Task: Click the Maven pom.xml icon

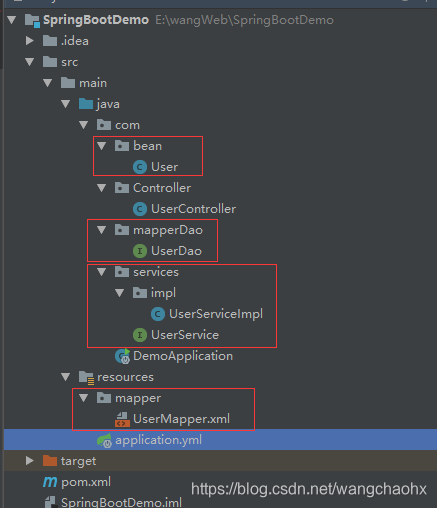Action: coord(50,482)
